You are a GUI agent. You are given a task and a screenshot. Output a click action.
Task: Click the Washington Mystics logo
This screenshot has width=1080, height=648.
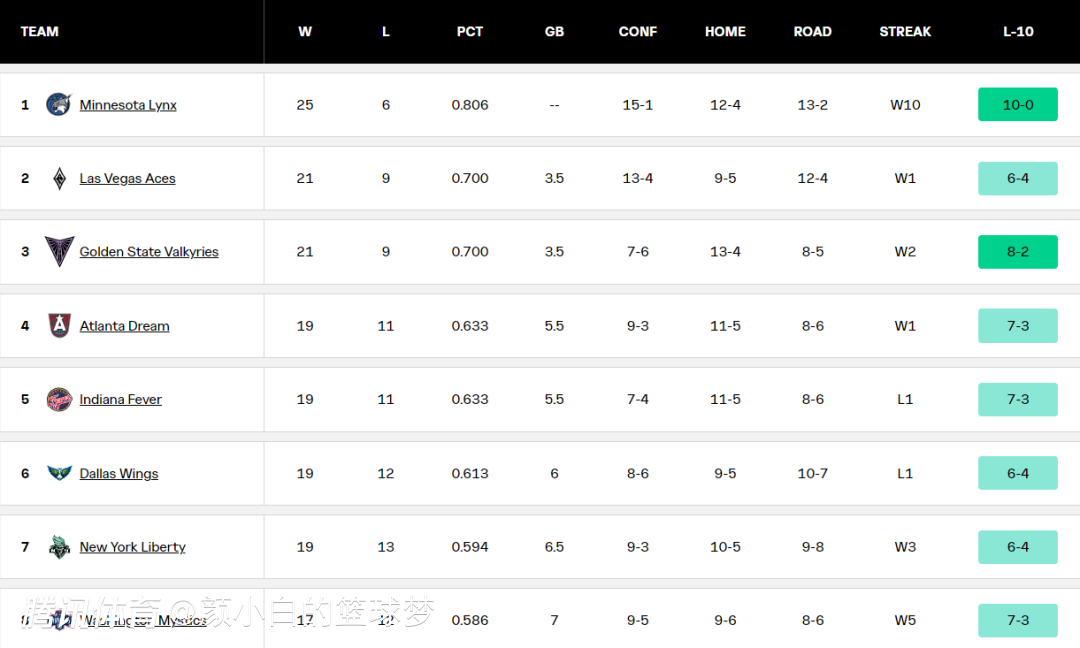60,620
